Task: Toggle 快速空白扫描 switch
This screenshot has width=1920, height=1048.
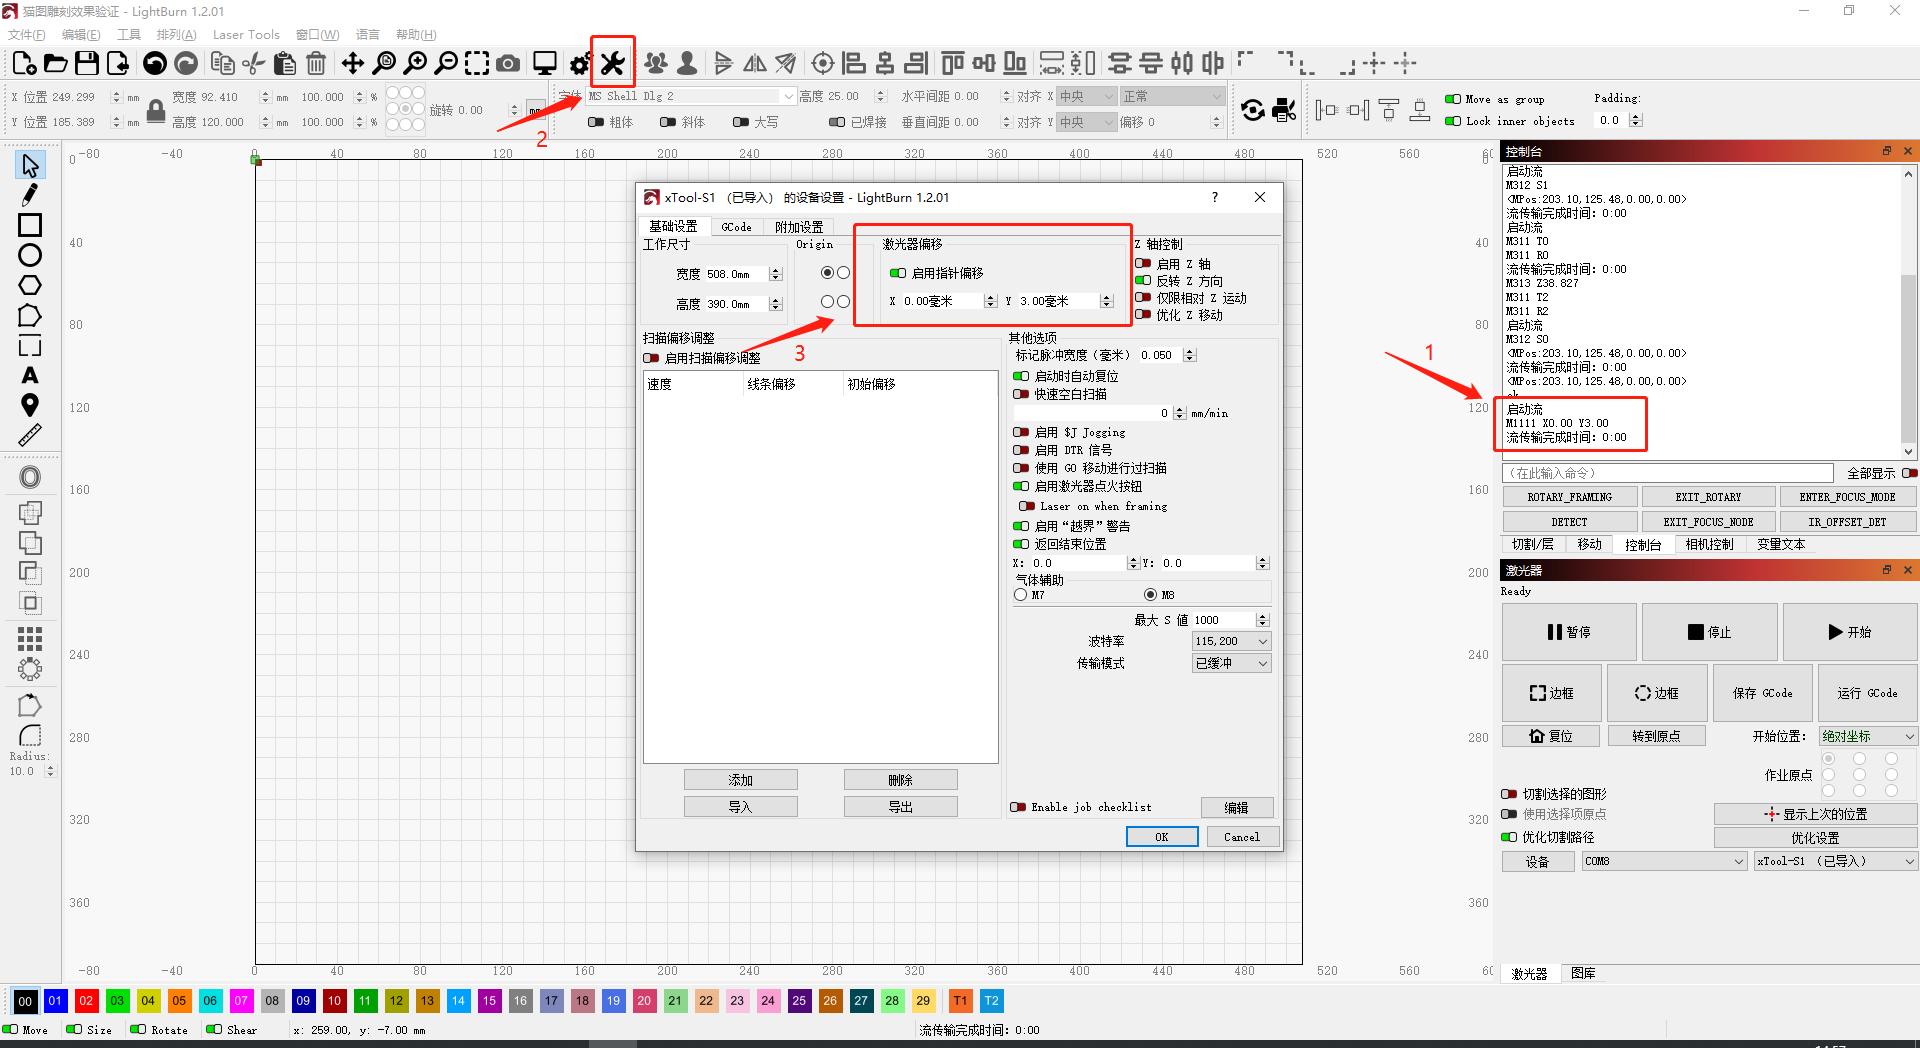Action: [x=1021, y=394]
